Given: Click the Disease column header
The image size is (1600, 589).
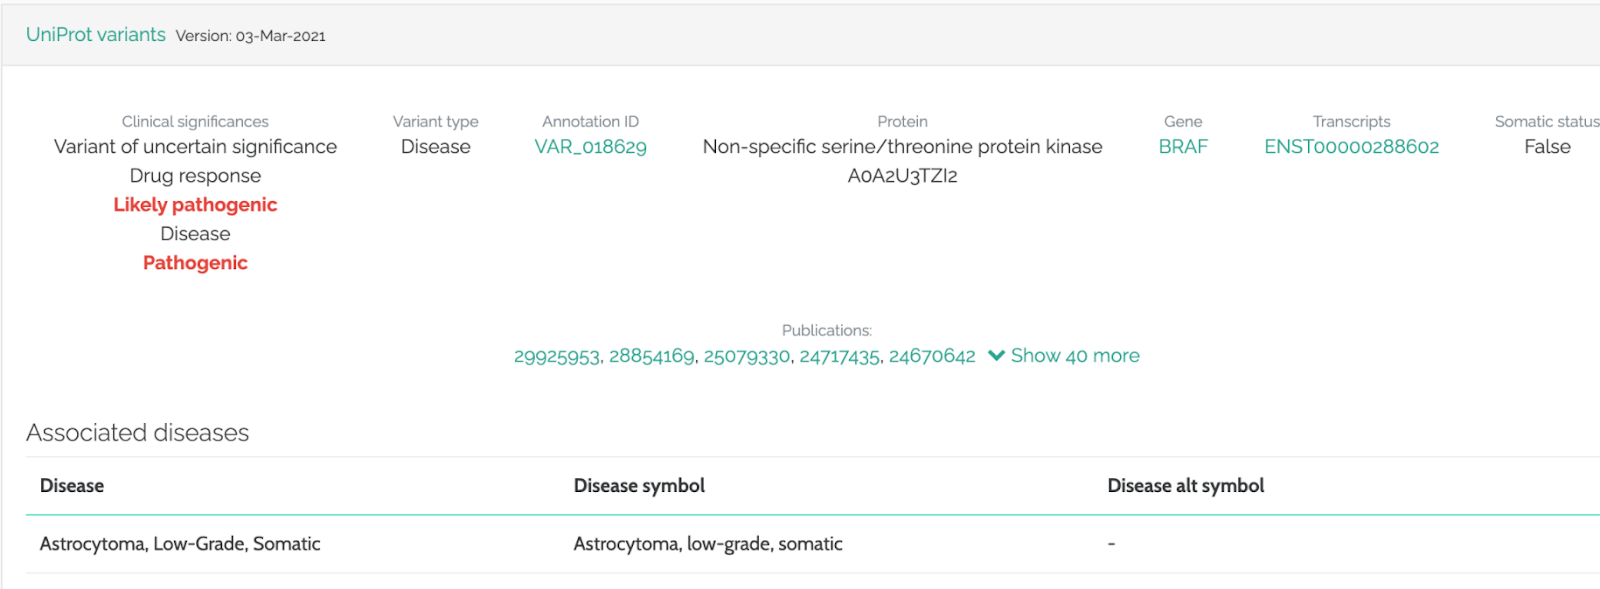Looking at the screenshot, I should 72,486.
